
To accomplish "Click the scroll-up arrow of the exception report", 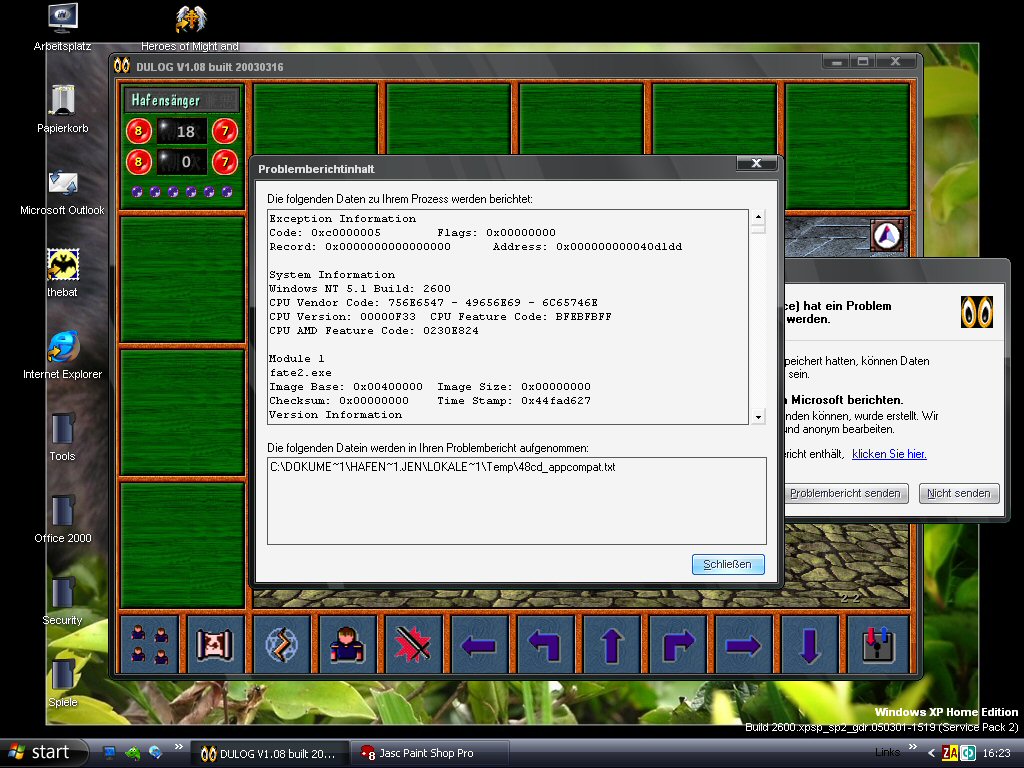I will coord(758,217).
